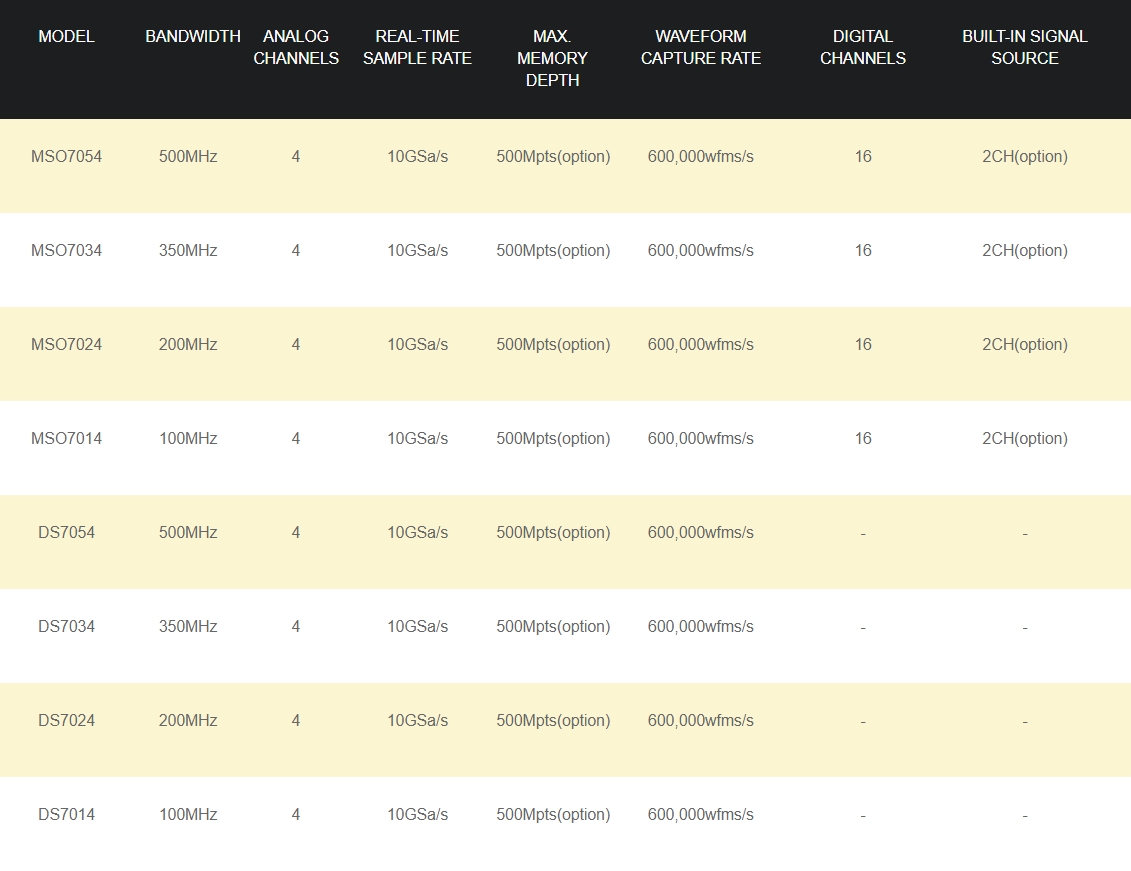Click the DS7014 model name
Image resolution: width=1131 pixels, height=871 pixels.
point(66,814)
